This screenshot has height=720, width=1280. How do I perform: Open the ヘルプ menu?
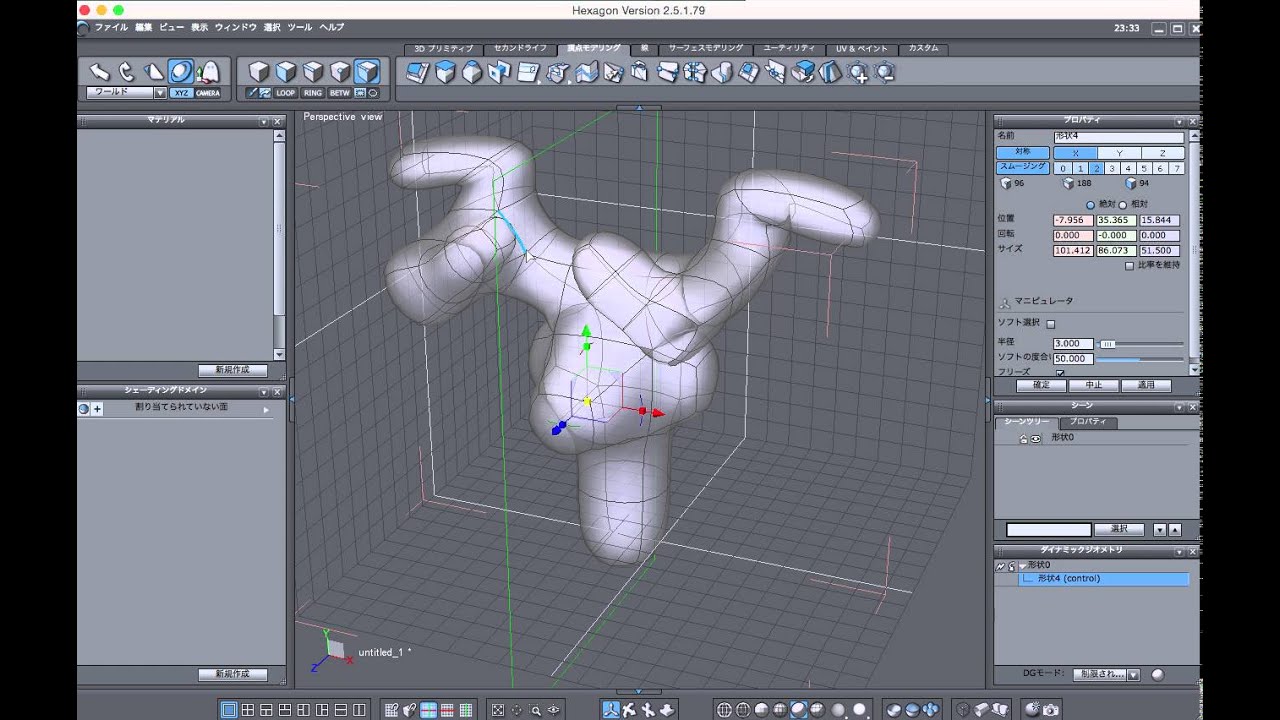(x=331, y=27)
